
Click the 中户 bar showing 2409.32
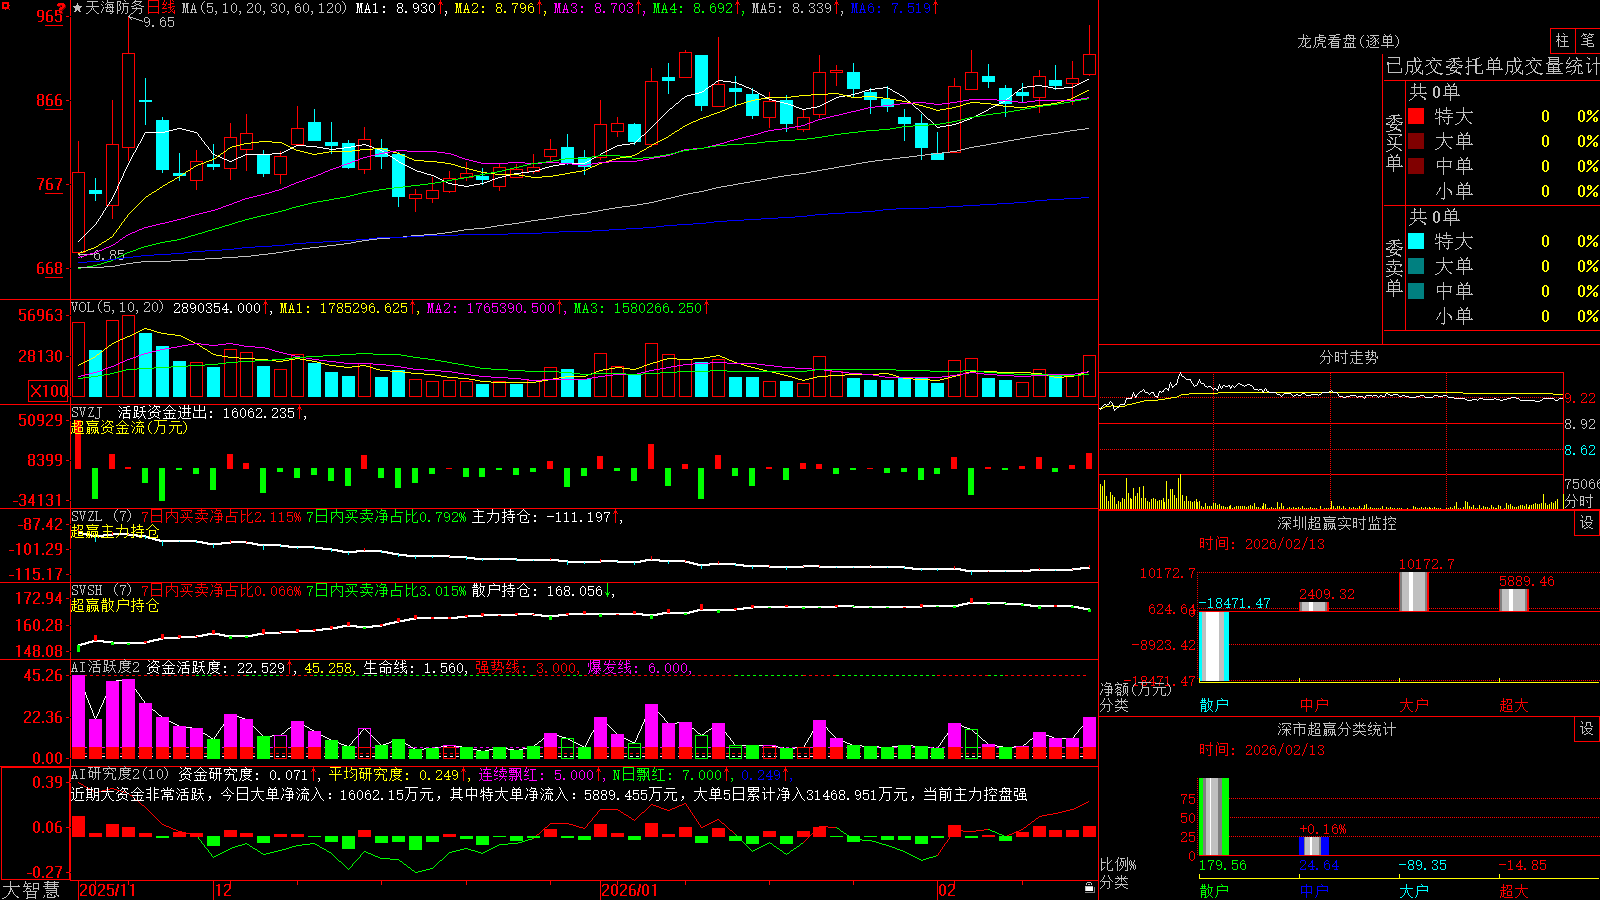pos(1314,606)
